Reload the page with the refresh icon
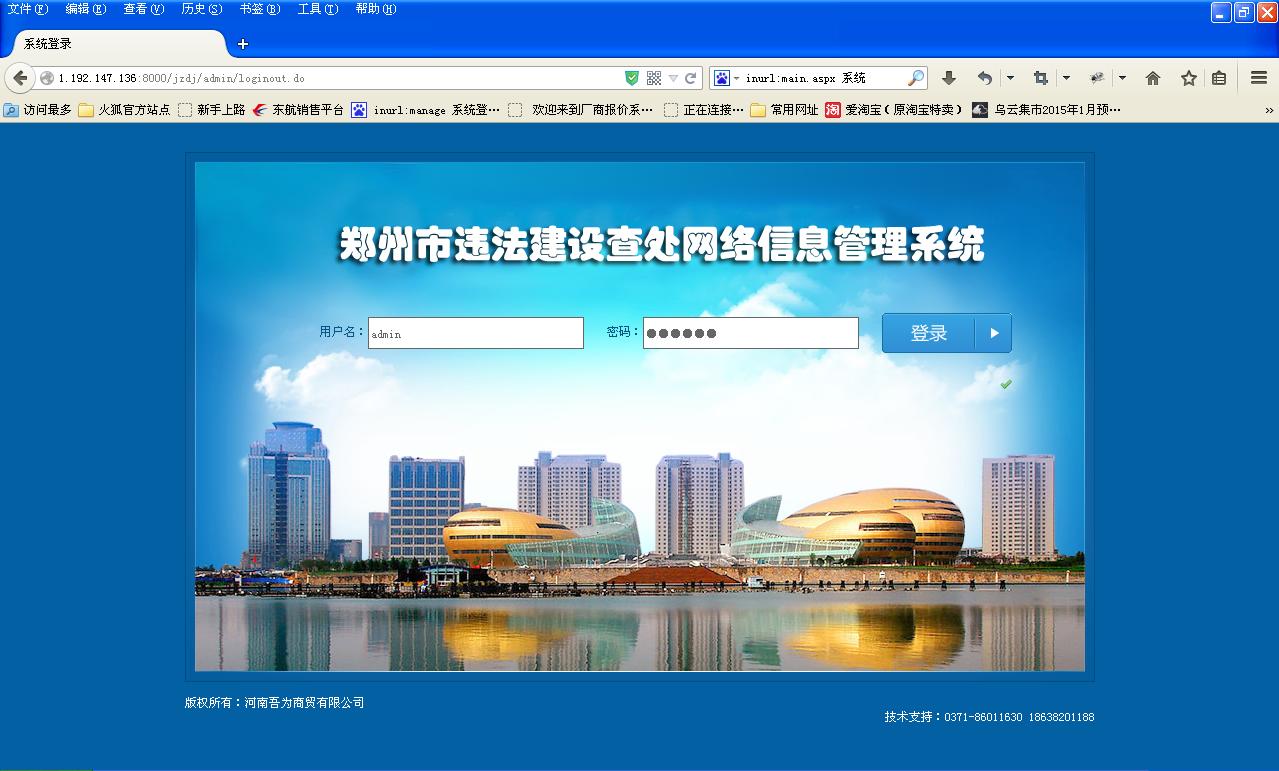Image resolution: width=1279 pixels, height=771 pixels. click(690, 78)
